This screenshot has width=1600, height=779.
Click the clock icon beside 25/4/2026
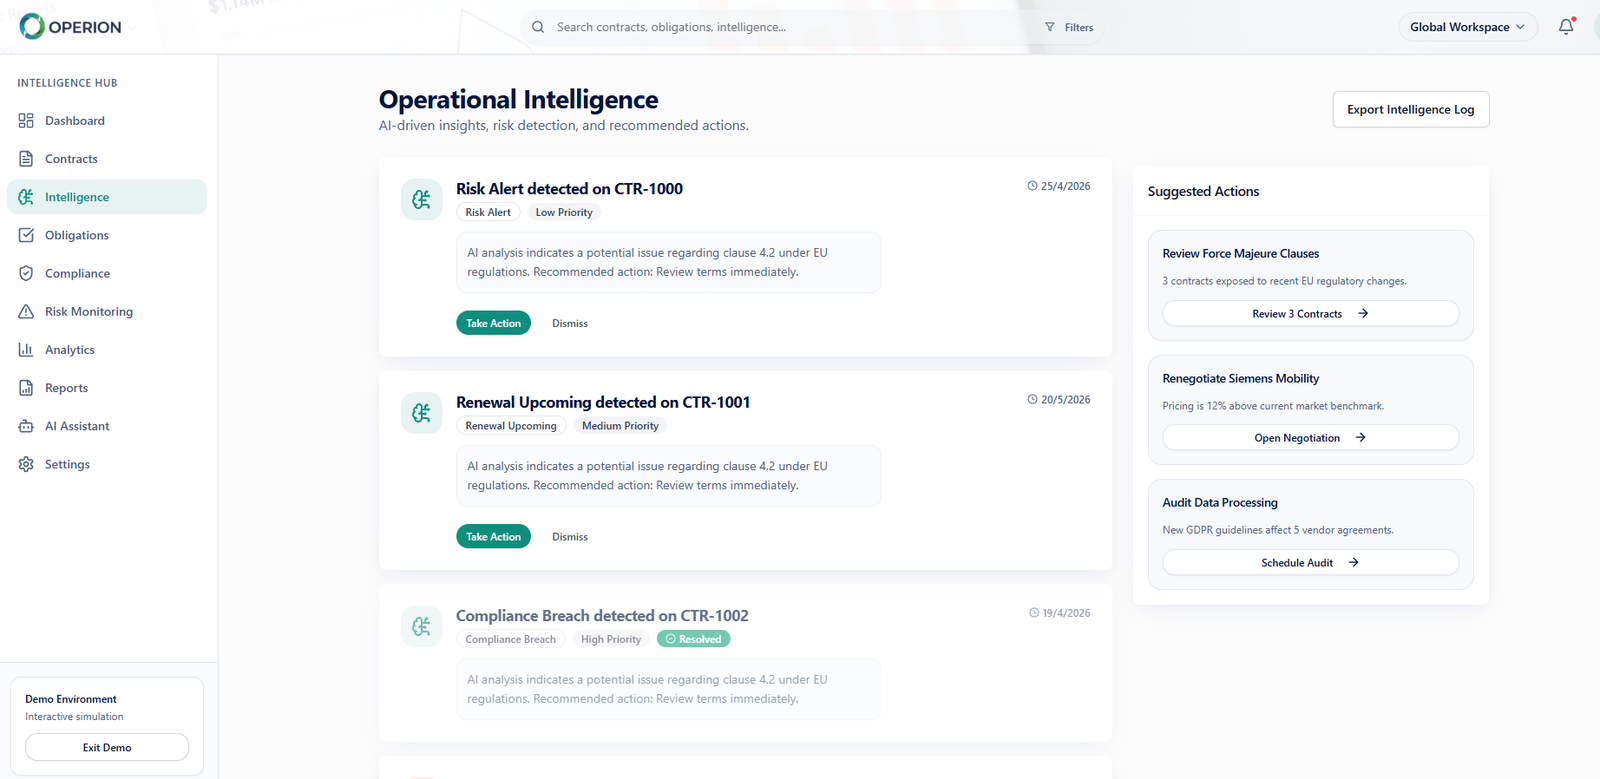[1032, 186]
